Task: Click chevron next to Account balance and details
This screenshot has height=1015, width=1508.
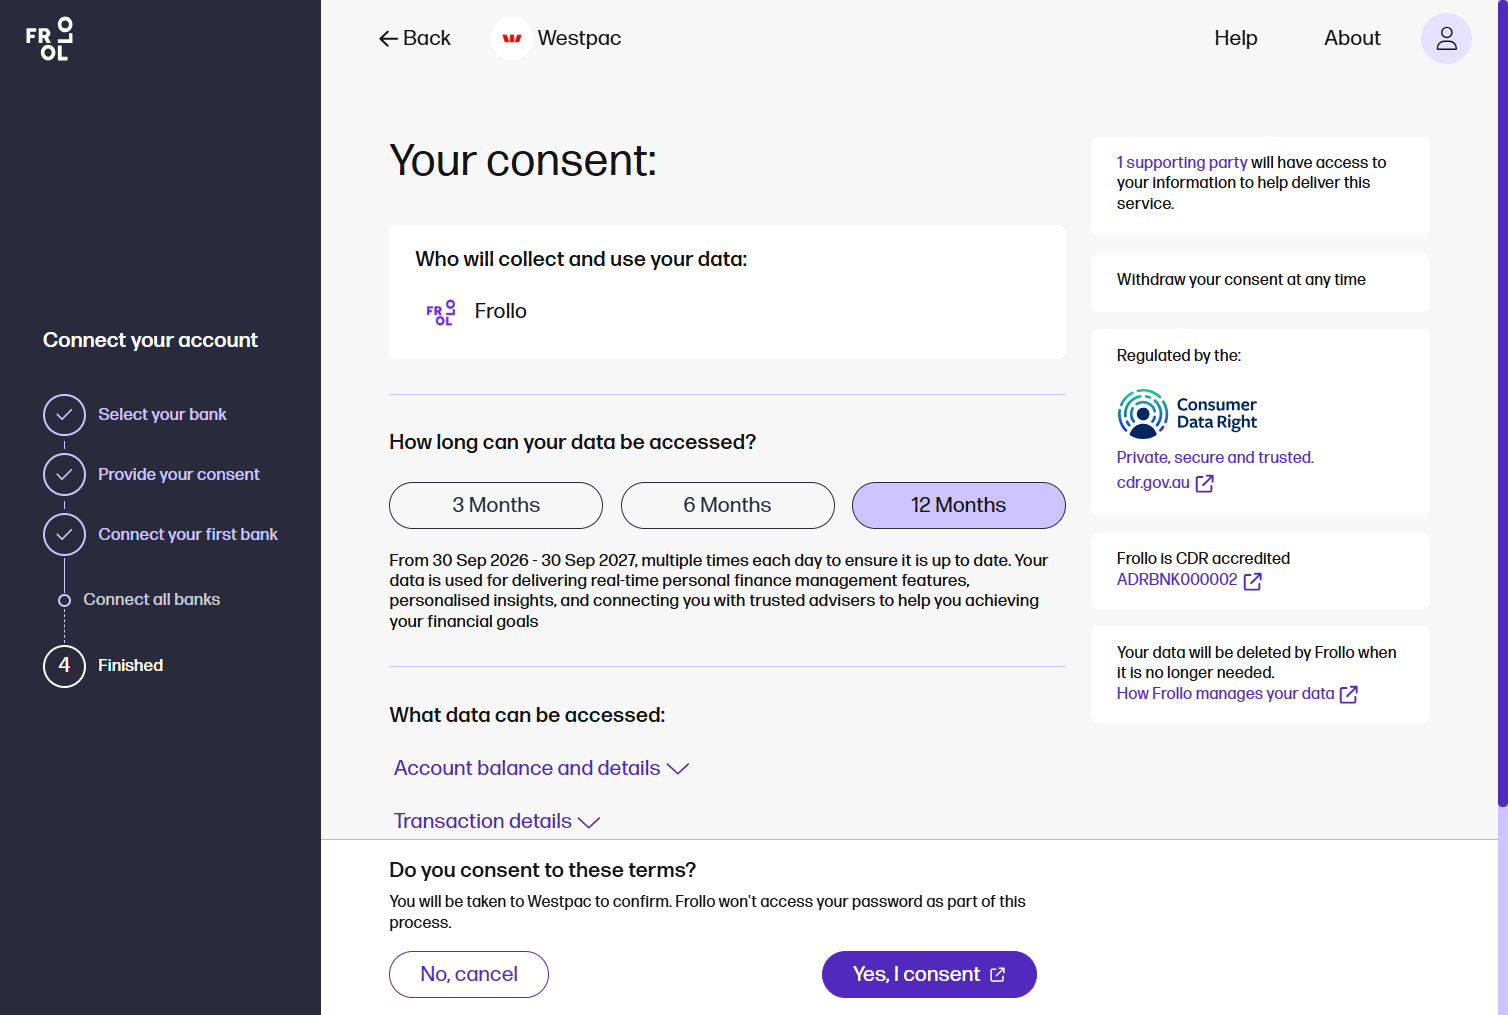Action: click(x=678, y=769)
